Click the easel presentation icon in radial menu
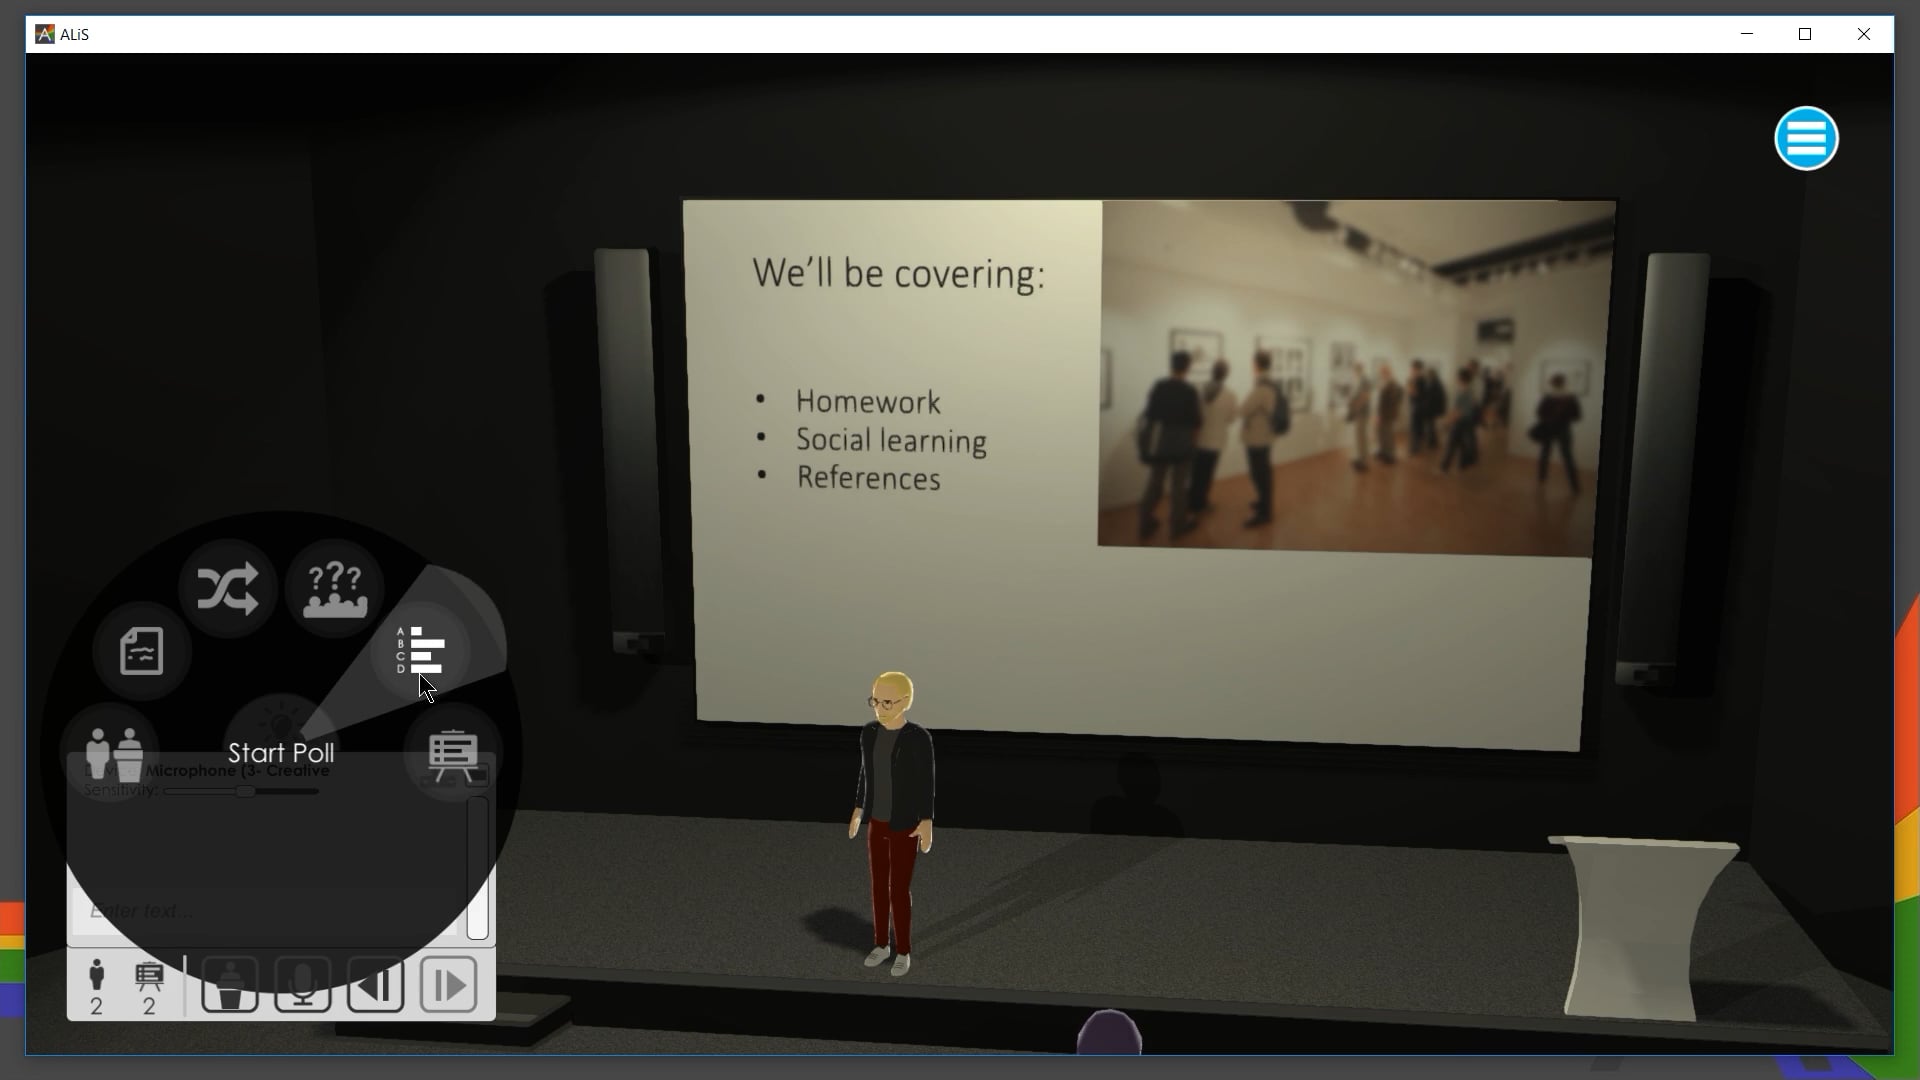The width and height of the screenshot is (1920, 1080). (452, 752)
